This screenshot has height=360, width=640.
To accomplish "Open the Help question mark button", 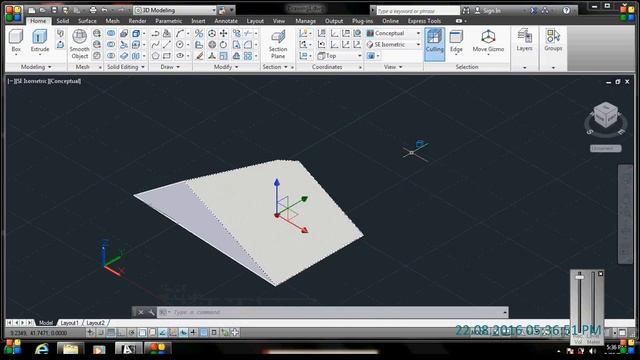I will coord(566,11).
